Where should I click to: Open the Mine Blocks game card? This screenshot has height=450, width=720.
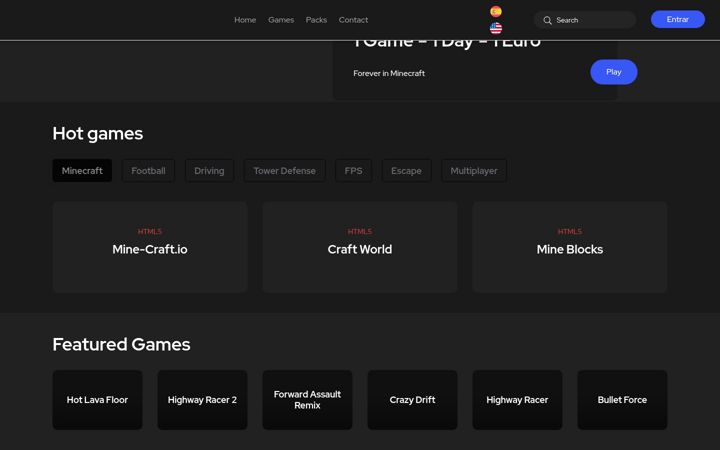pyautogui.click(x=570, y=247)
